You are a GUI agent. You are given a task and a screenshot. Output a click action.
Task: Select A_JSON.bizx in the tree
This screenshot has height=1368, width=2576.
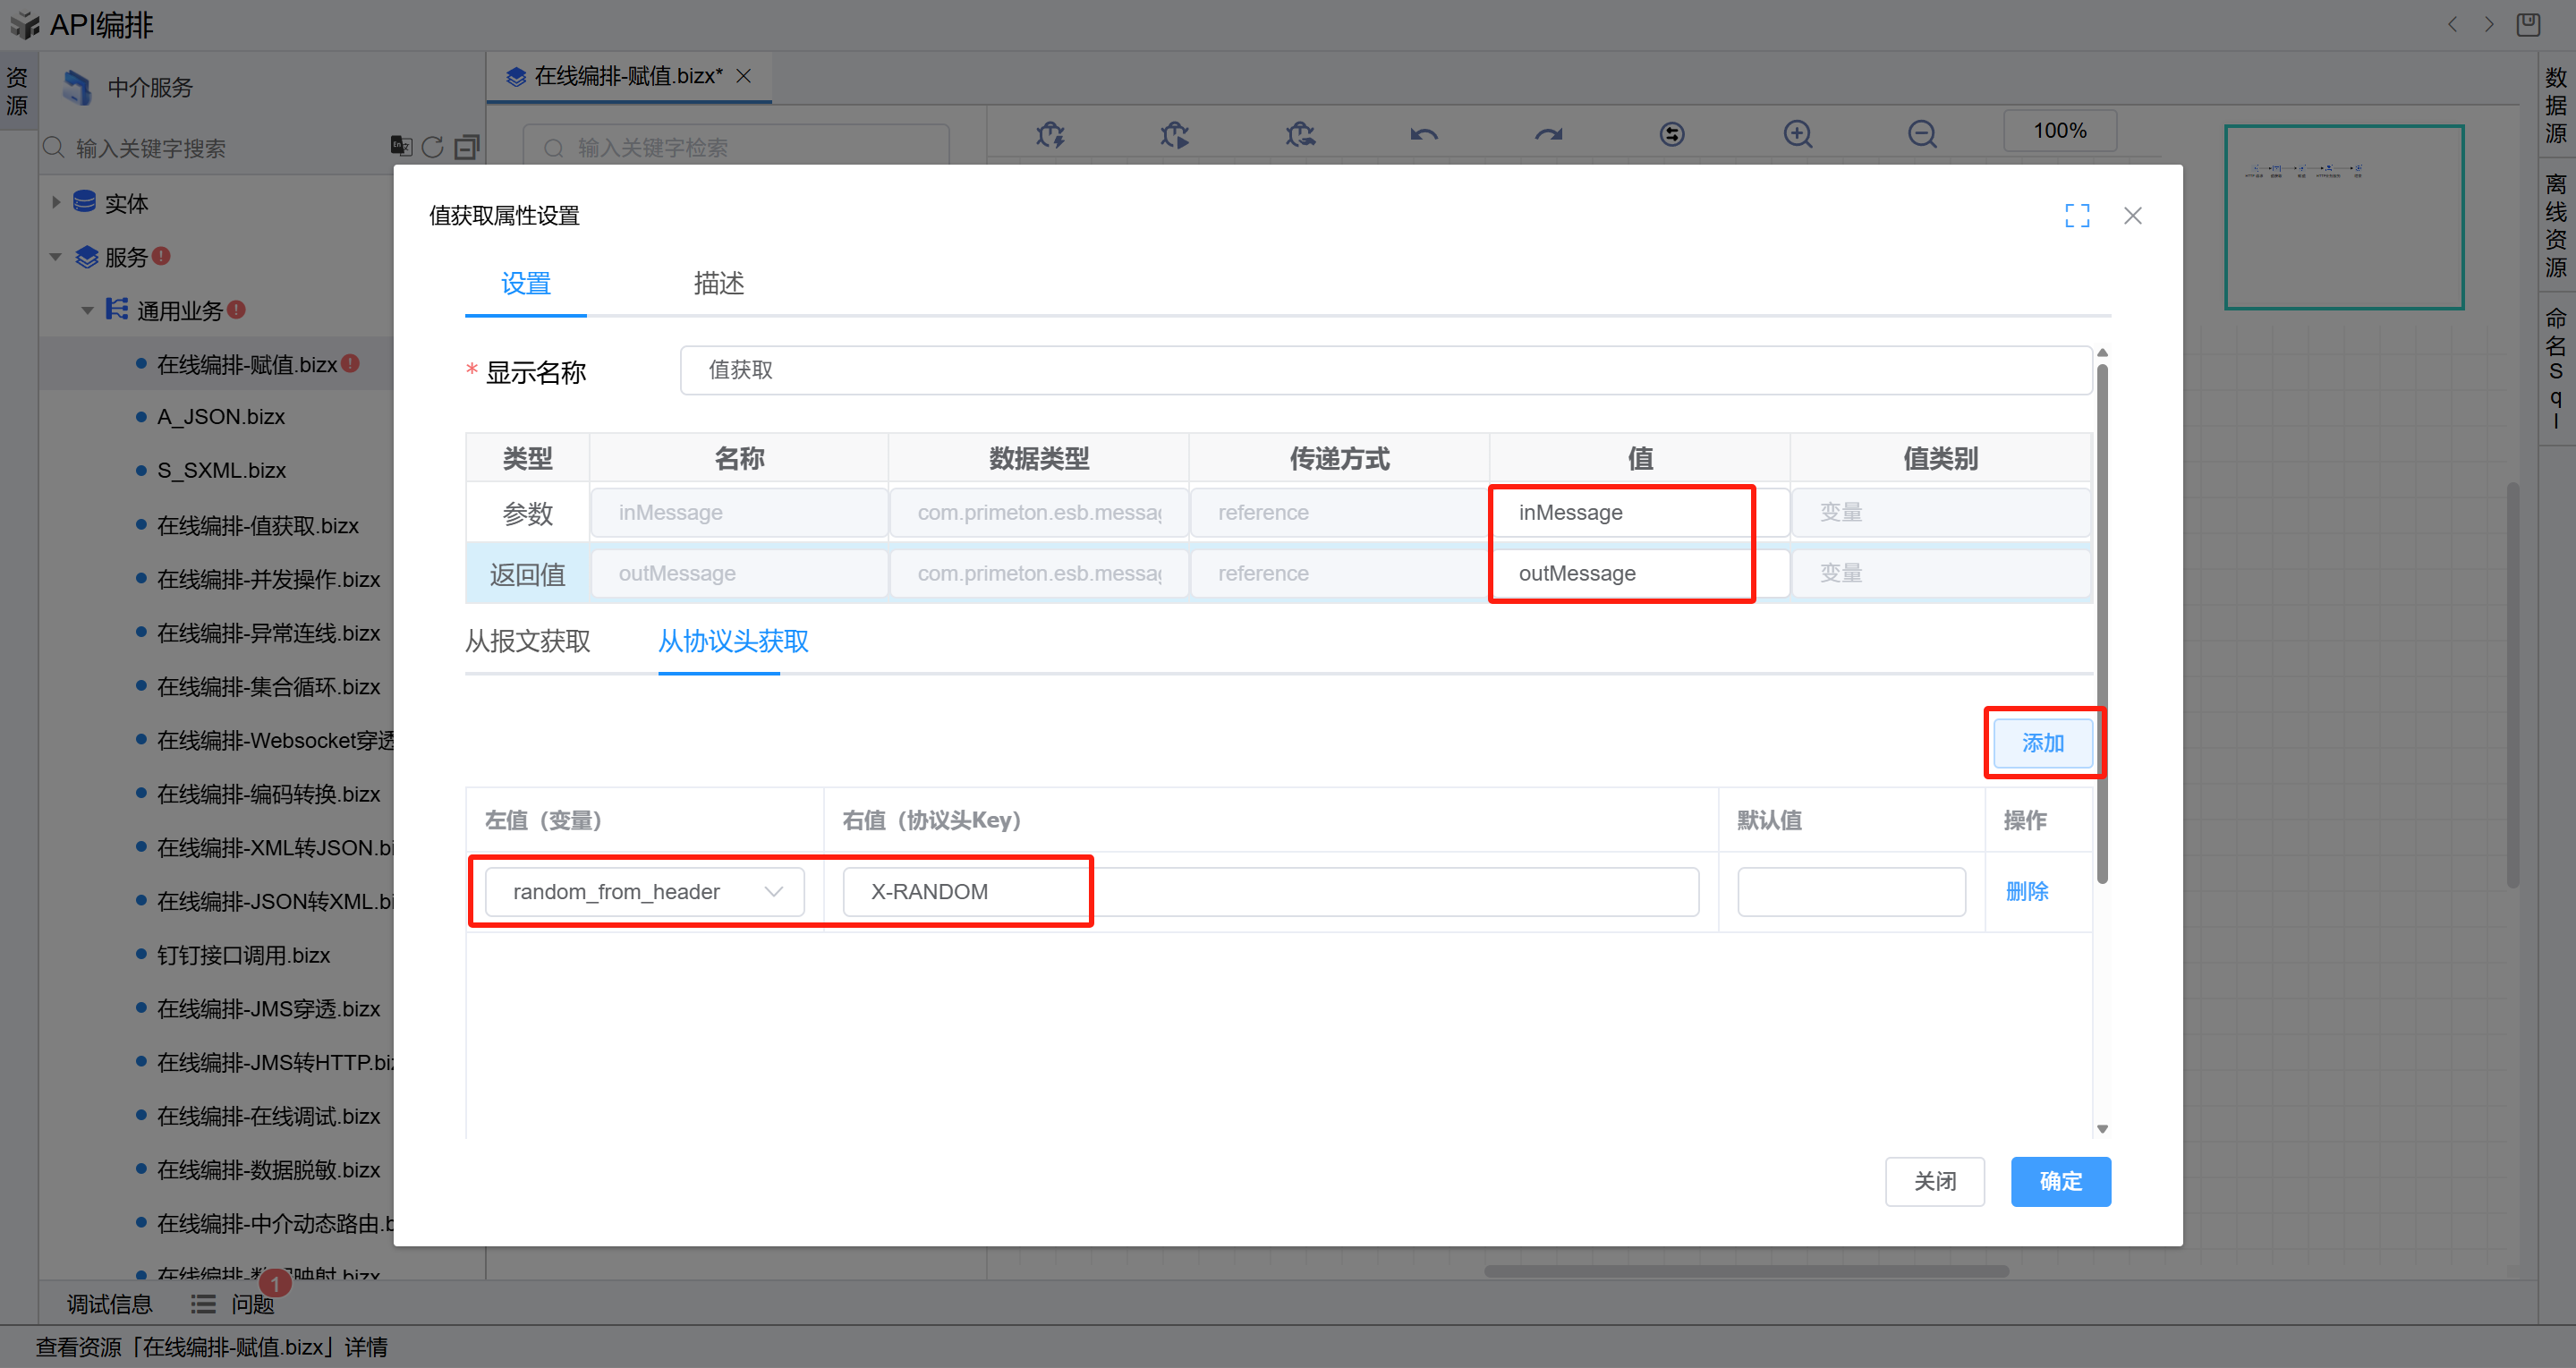pyautogui.click(x=221, y=417)
